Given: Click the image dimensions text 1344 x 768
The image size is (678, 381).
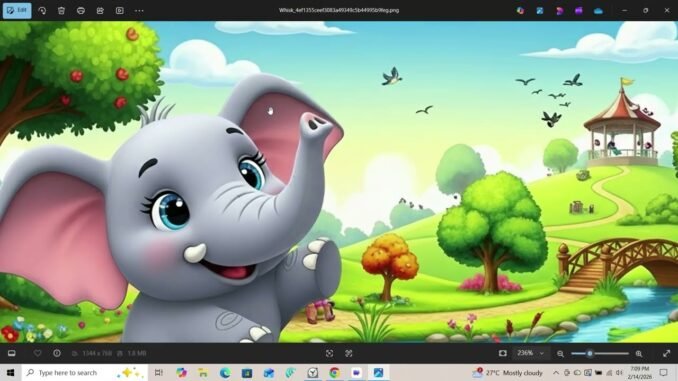Looking at the screenshot, I should (96, 353).
